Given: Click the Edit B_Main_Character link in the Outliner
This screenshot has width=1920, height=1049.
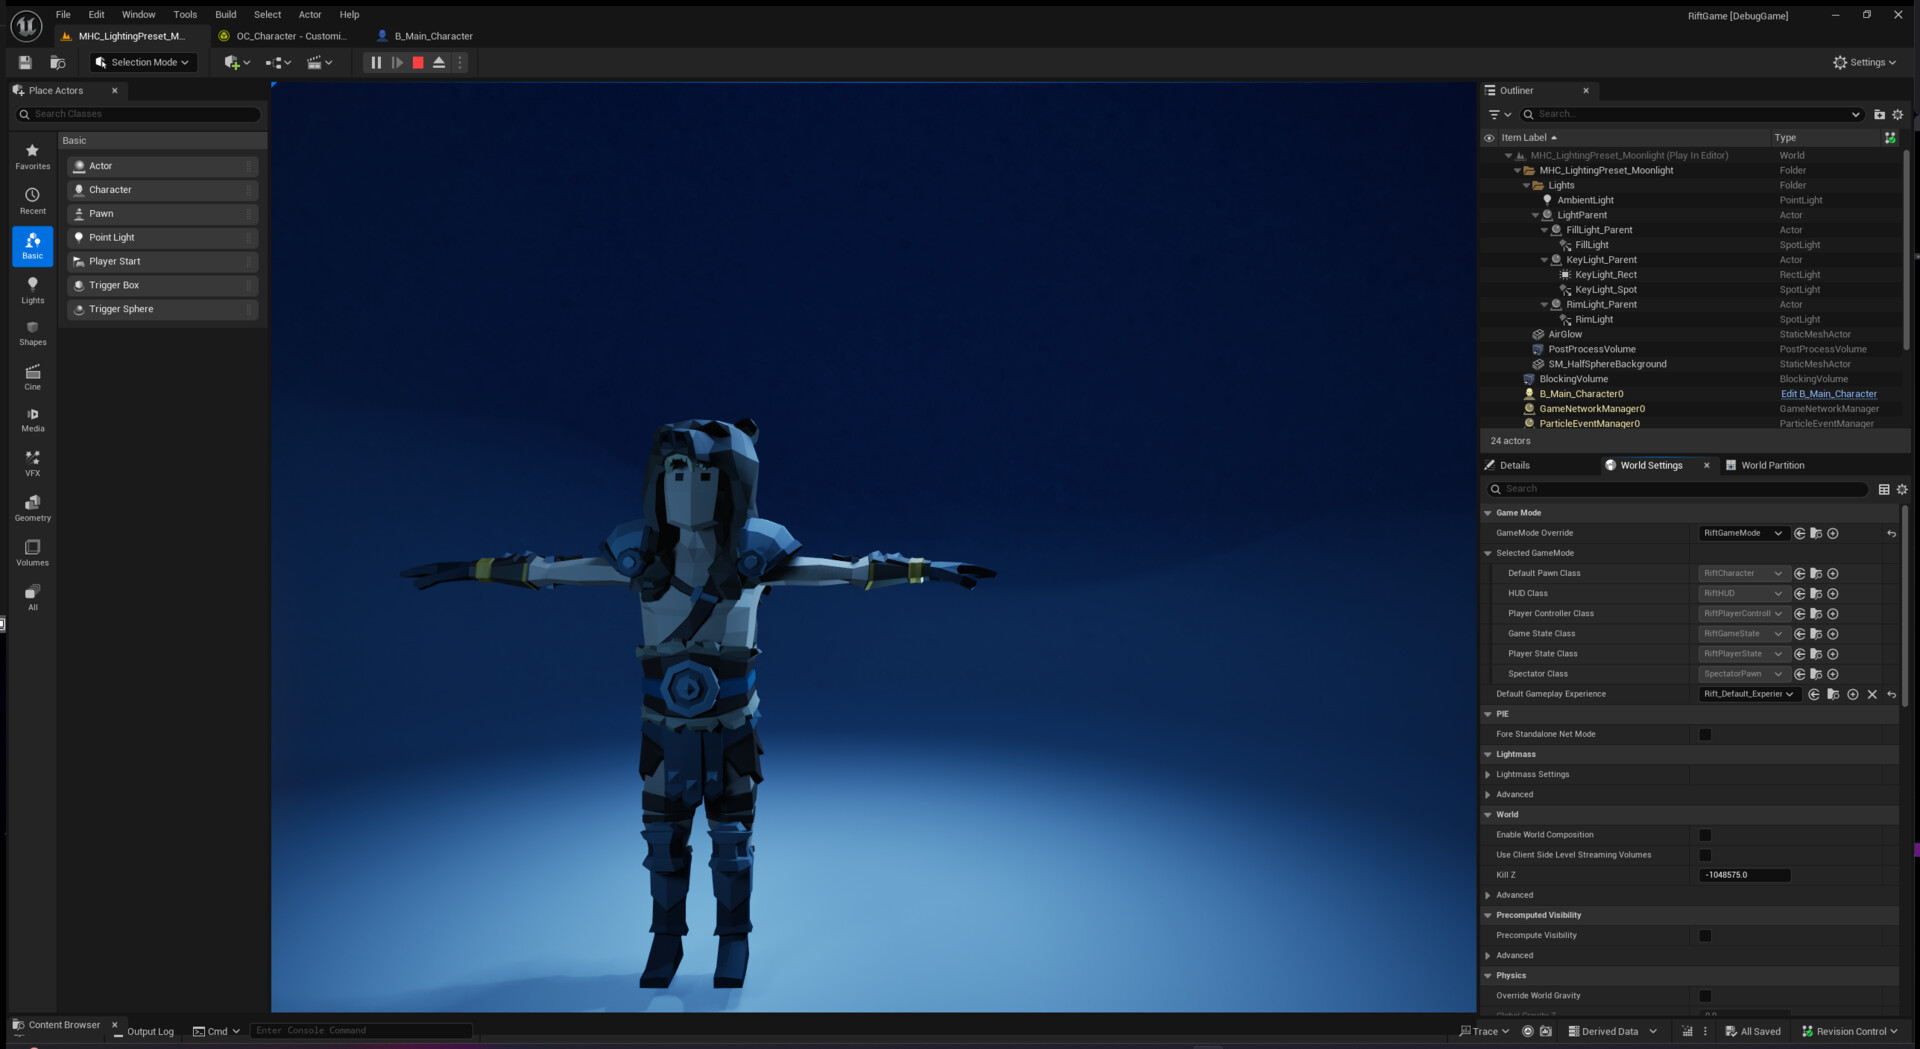Looking at the screenshot, I should [x=1828, y=393].
